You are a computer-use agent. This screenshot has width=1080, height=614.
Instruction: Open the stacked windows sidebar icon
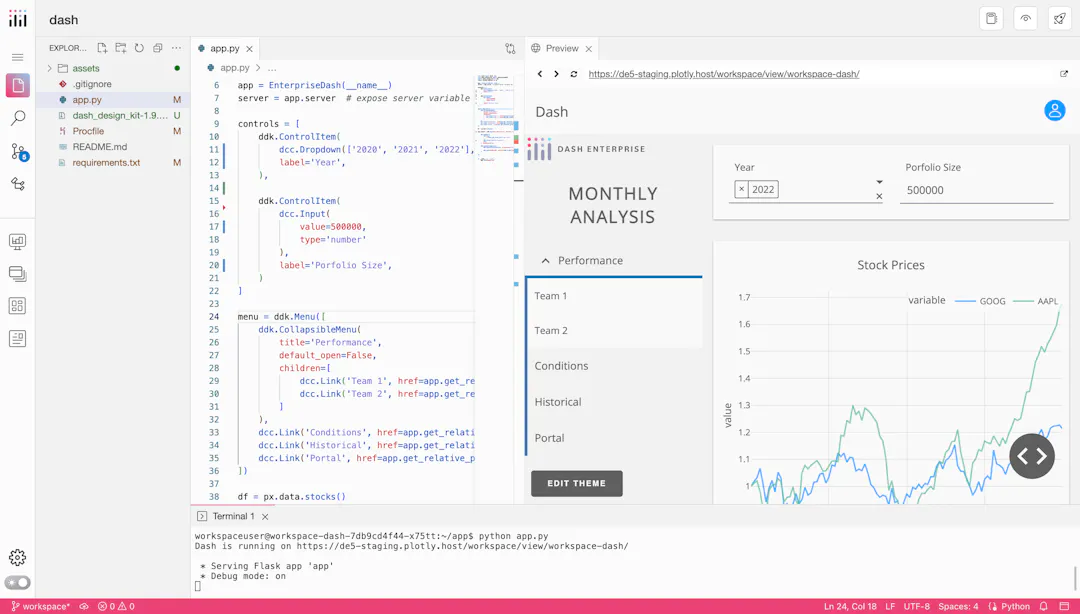[x=18, y=274]
